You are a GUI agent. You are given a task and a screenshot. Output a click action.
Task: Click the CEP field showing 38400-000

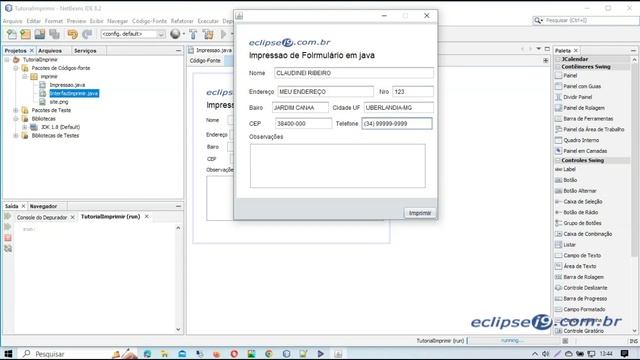[303, 123]
